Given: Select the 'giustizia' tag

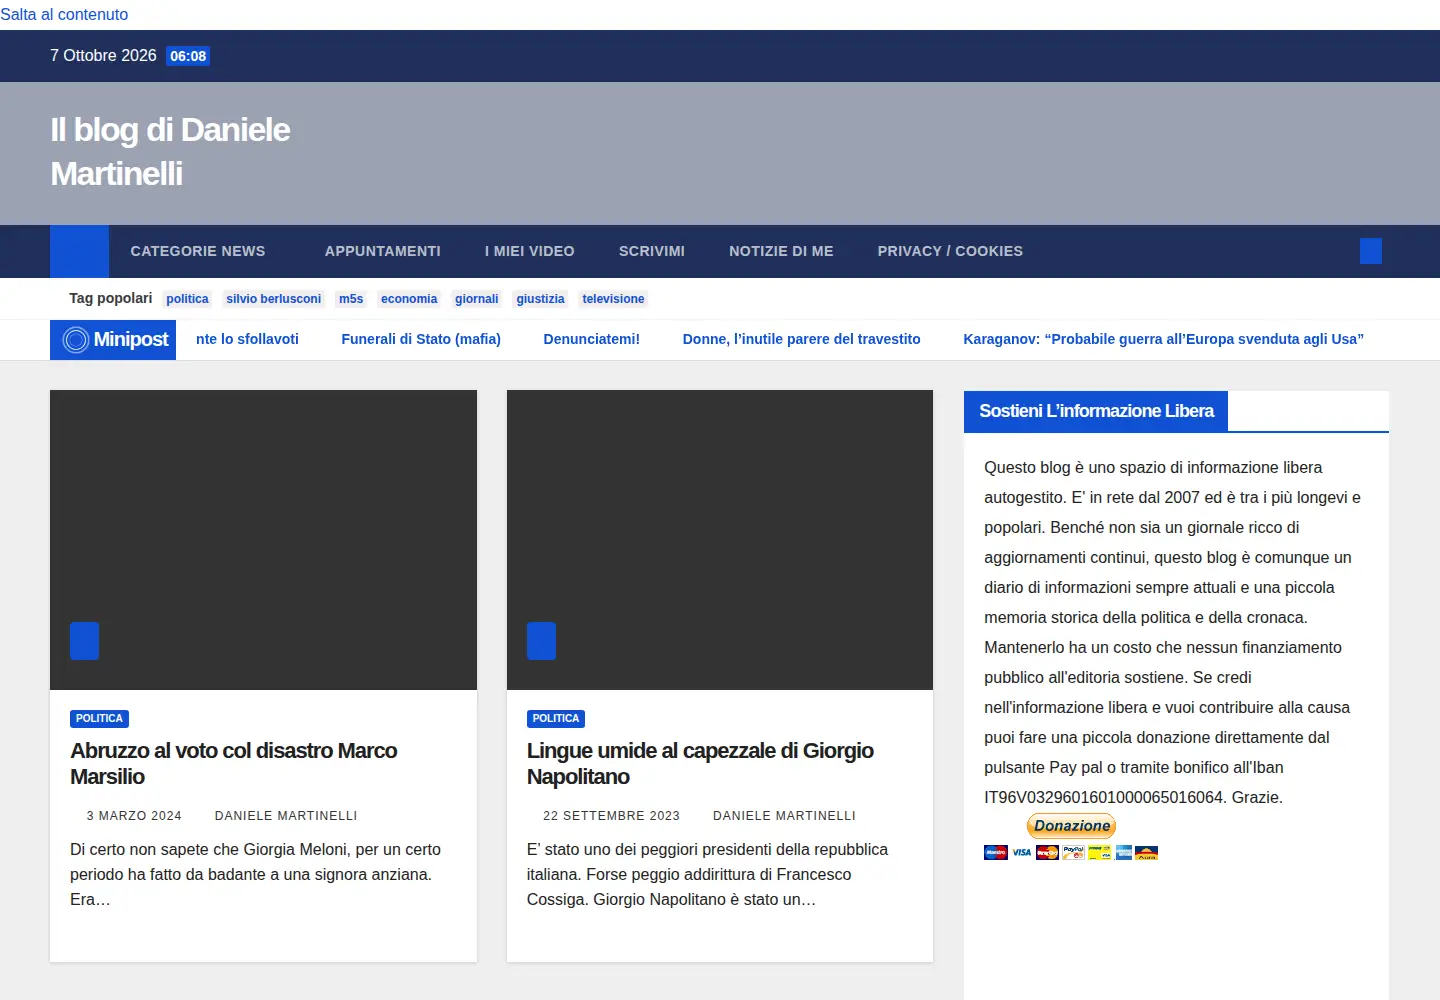Looking at the screenshot, I should 541,299.
